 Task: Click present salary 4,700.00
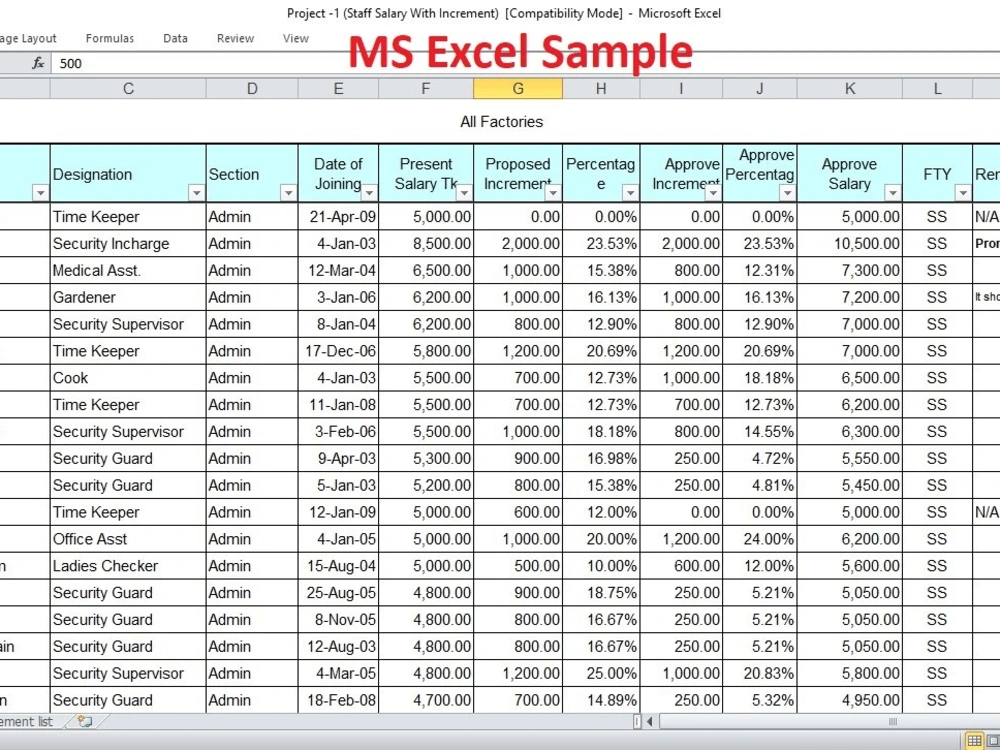[x=426, y=700]
